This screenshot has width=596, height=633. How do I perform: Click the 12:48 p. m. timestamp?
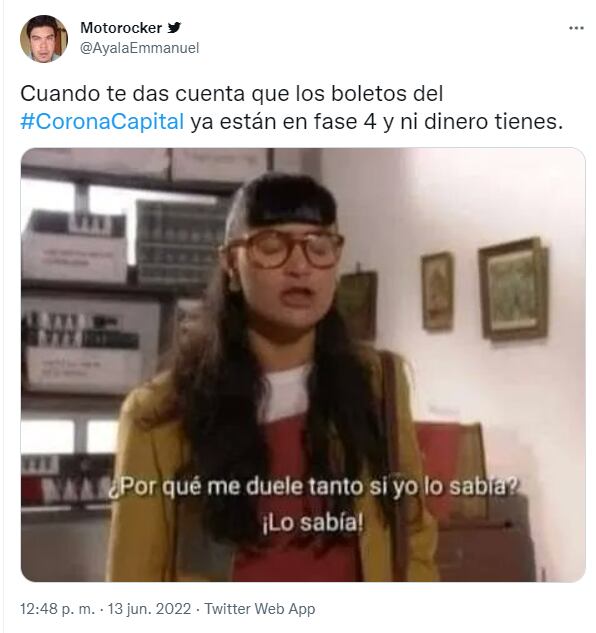point(57,608)
